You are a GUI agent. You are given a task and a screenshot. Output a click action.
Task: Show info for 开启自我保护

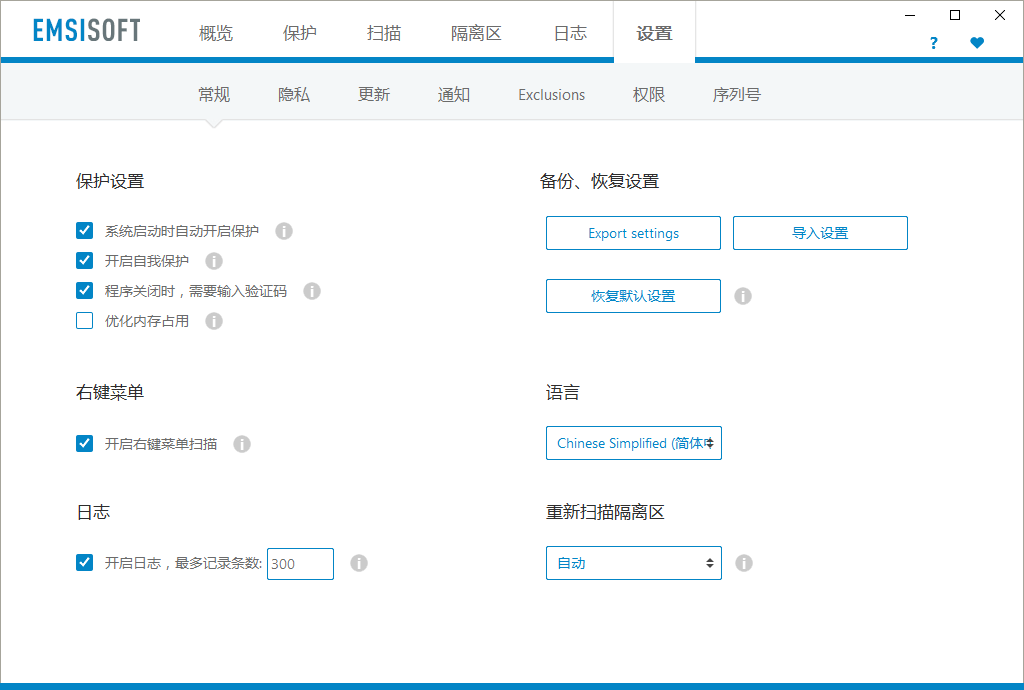coord(214,261)
